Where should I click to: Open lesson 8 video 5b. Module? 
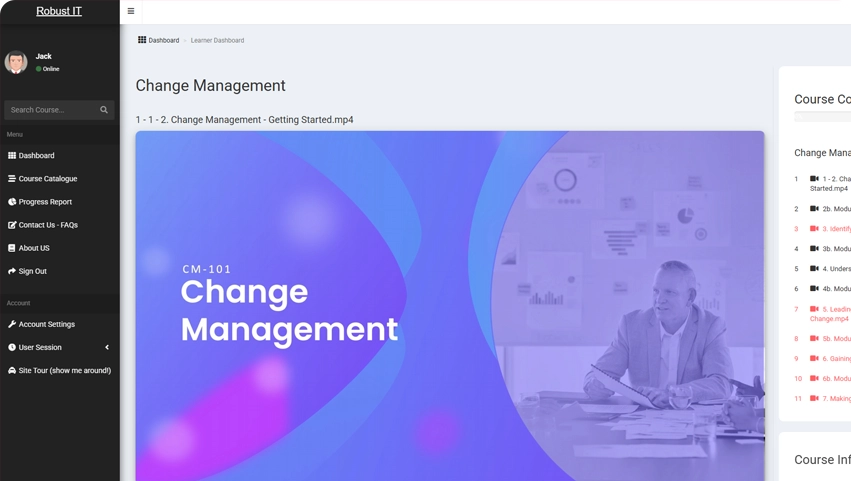(x=836, y=339)
